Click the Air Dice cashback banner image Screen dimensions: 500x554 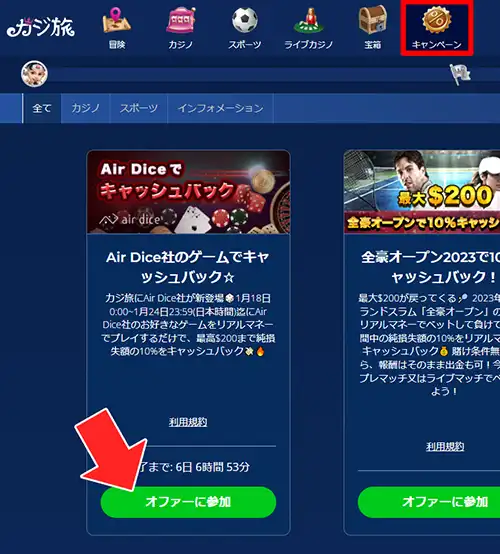[188, 192]
